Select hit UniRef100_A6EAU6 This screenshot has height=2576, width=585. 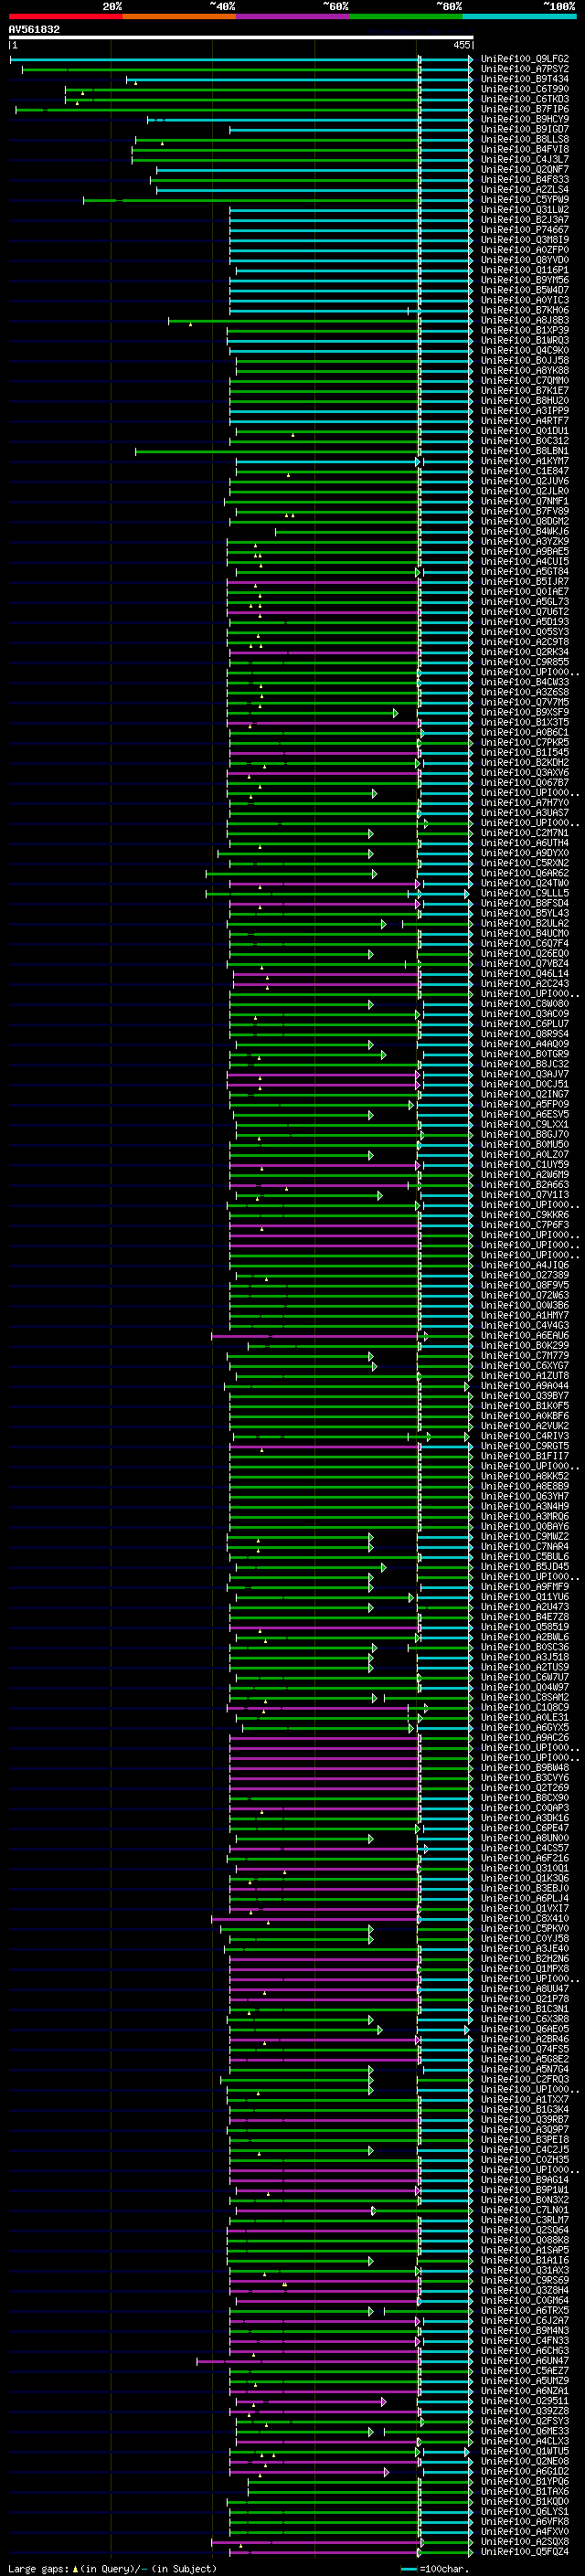click(525, 1336)
